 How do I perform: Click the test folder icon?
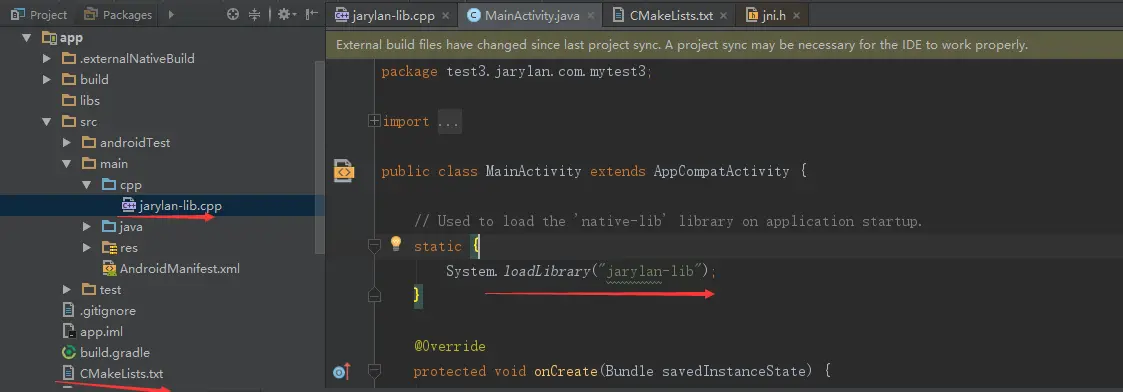click(x=89, y=290)
